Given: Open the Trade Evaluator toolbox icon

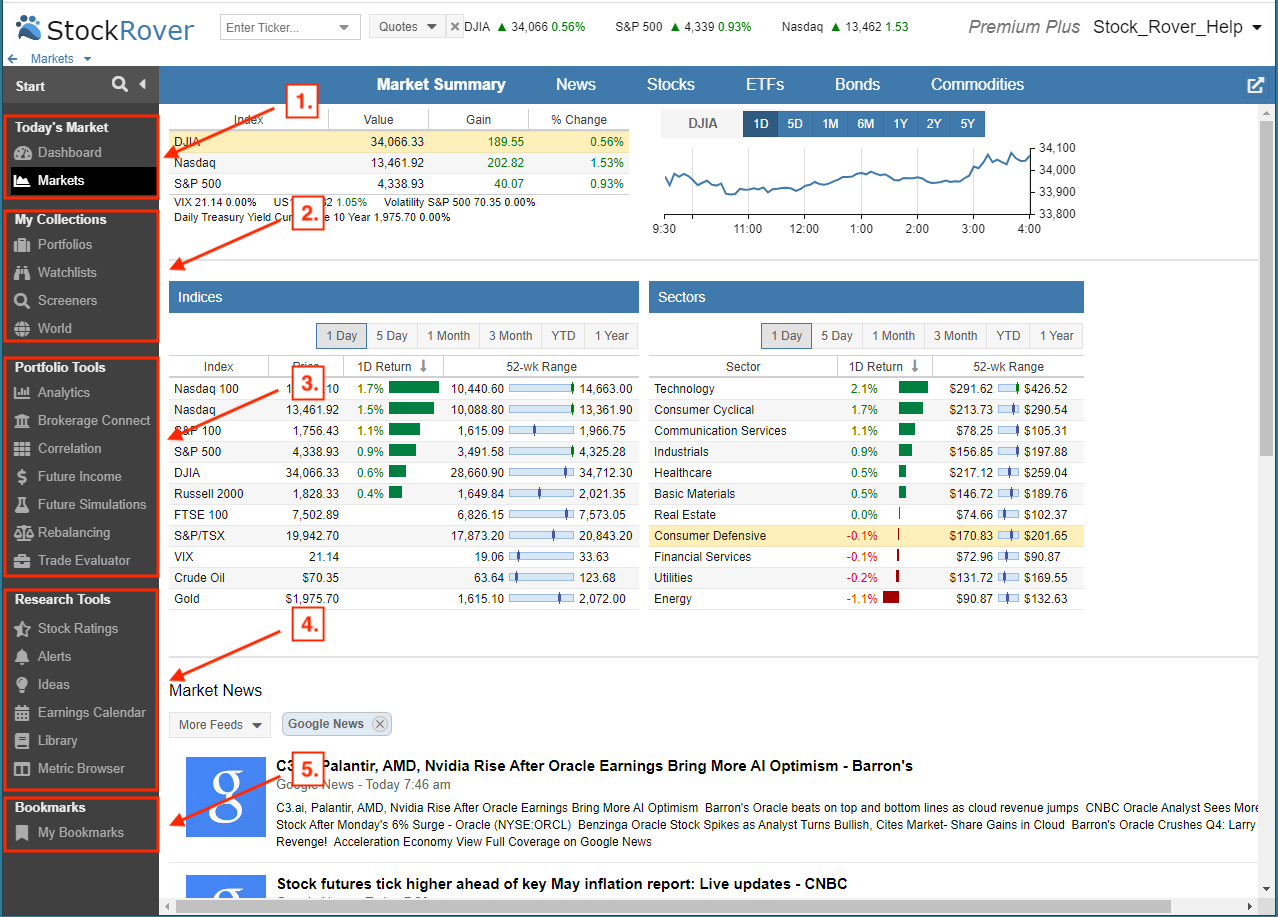Looking at the screenshot, I should pyautogui.click(x=22, y=561).
